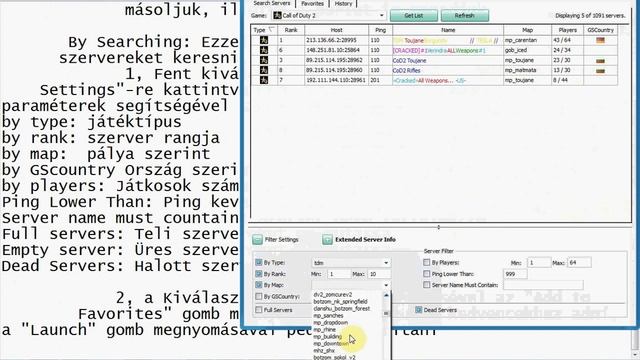Click the By Rank Max input field
Image resolution: width=640 pixels, height=360 pixels.
coord(378,274)
